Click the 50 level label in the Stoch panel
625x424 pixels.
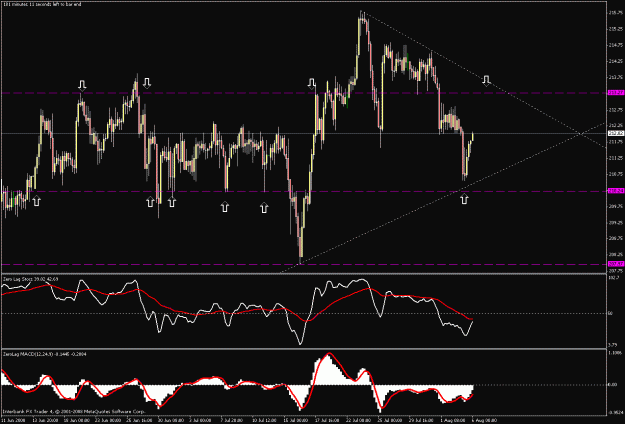click(x=611, y=314)
